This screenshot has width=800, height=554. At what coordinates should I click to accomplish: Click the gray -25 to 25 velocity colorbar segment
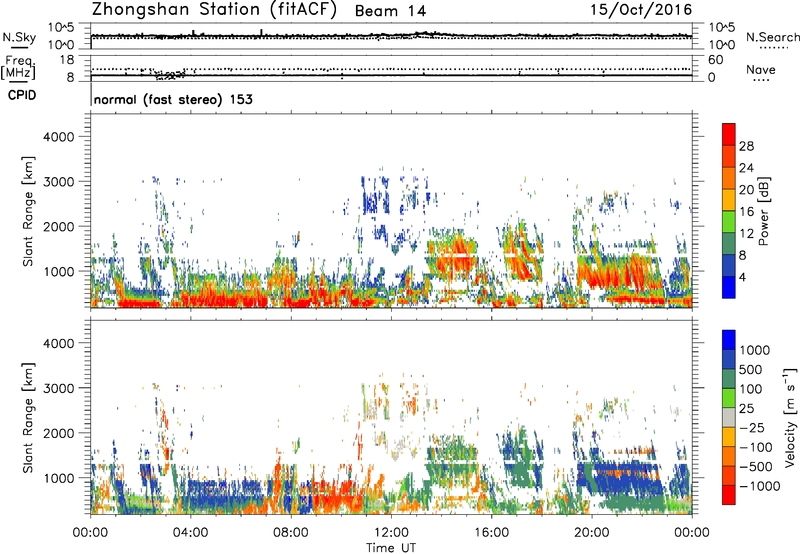pyautogui.click(x=729, y=417)
